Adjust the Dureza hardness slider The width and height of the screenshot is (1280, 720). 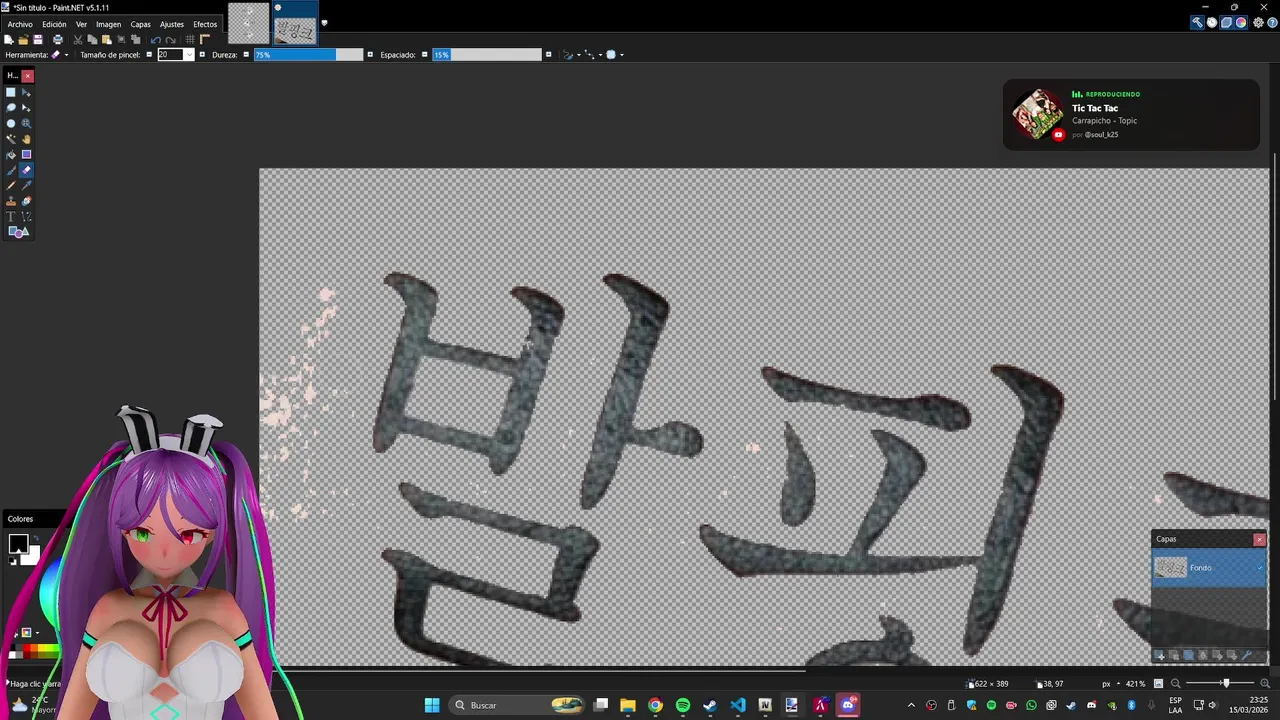point(308,55)
